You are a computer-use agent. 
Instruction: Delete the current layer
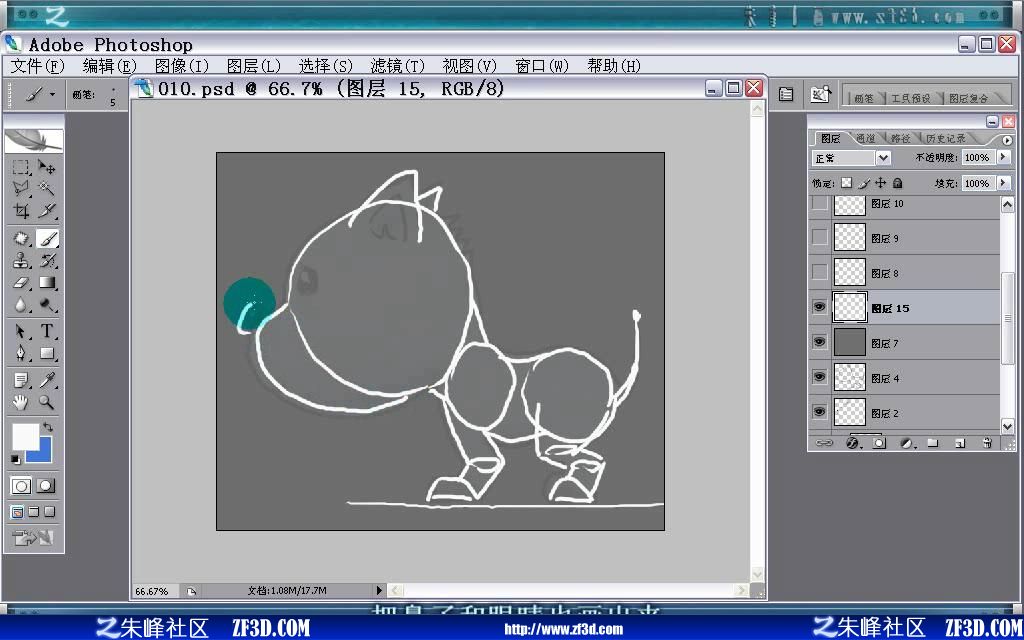pos(987,443)
